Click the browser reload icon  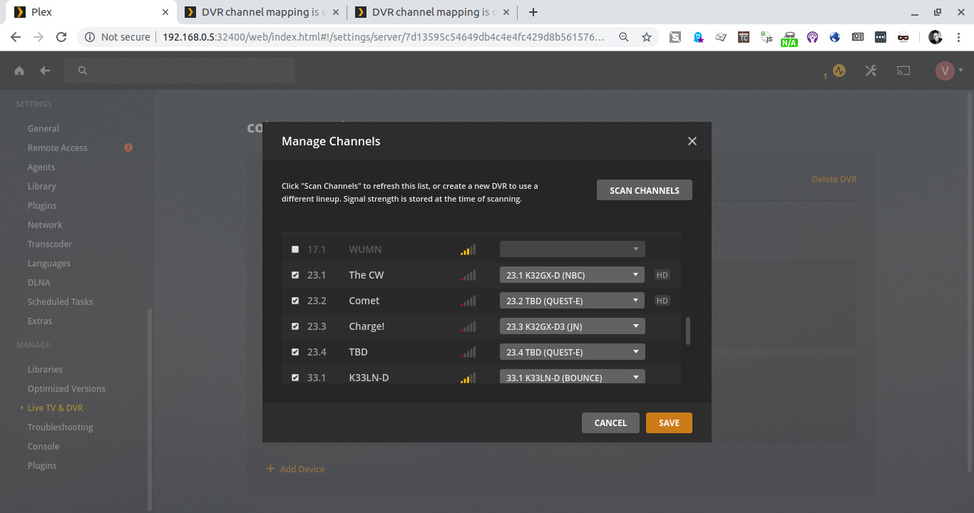[61, 37]
